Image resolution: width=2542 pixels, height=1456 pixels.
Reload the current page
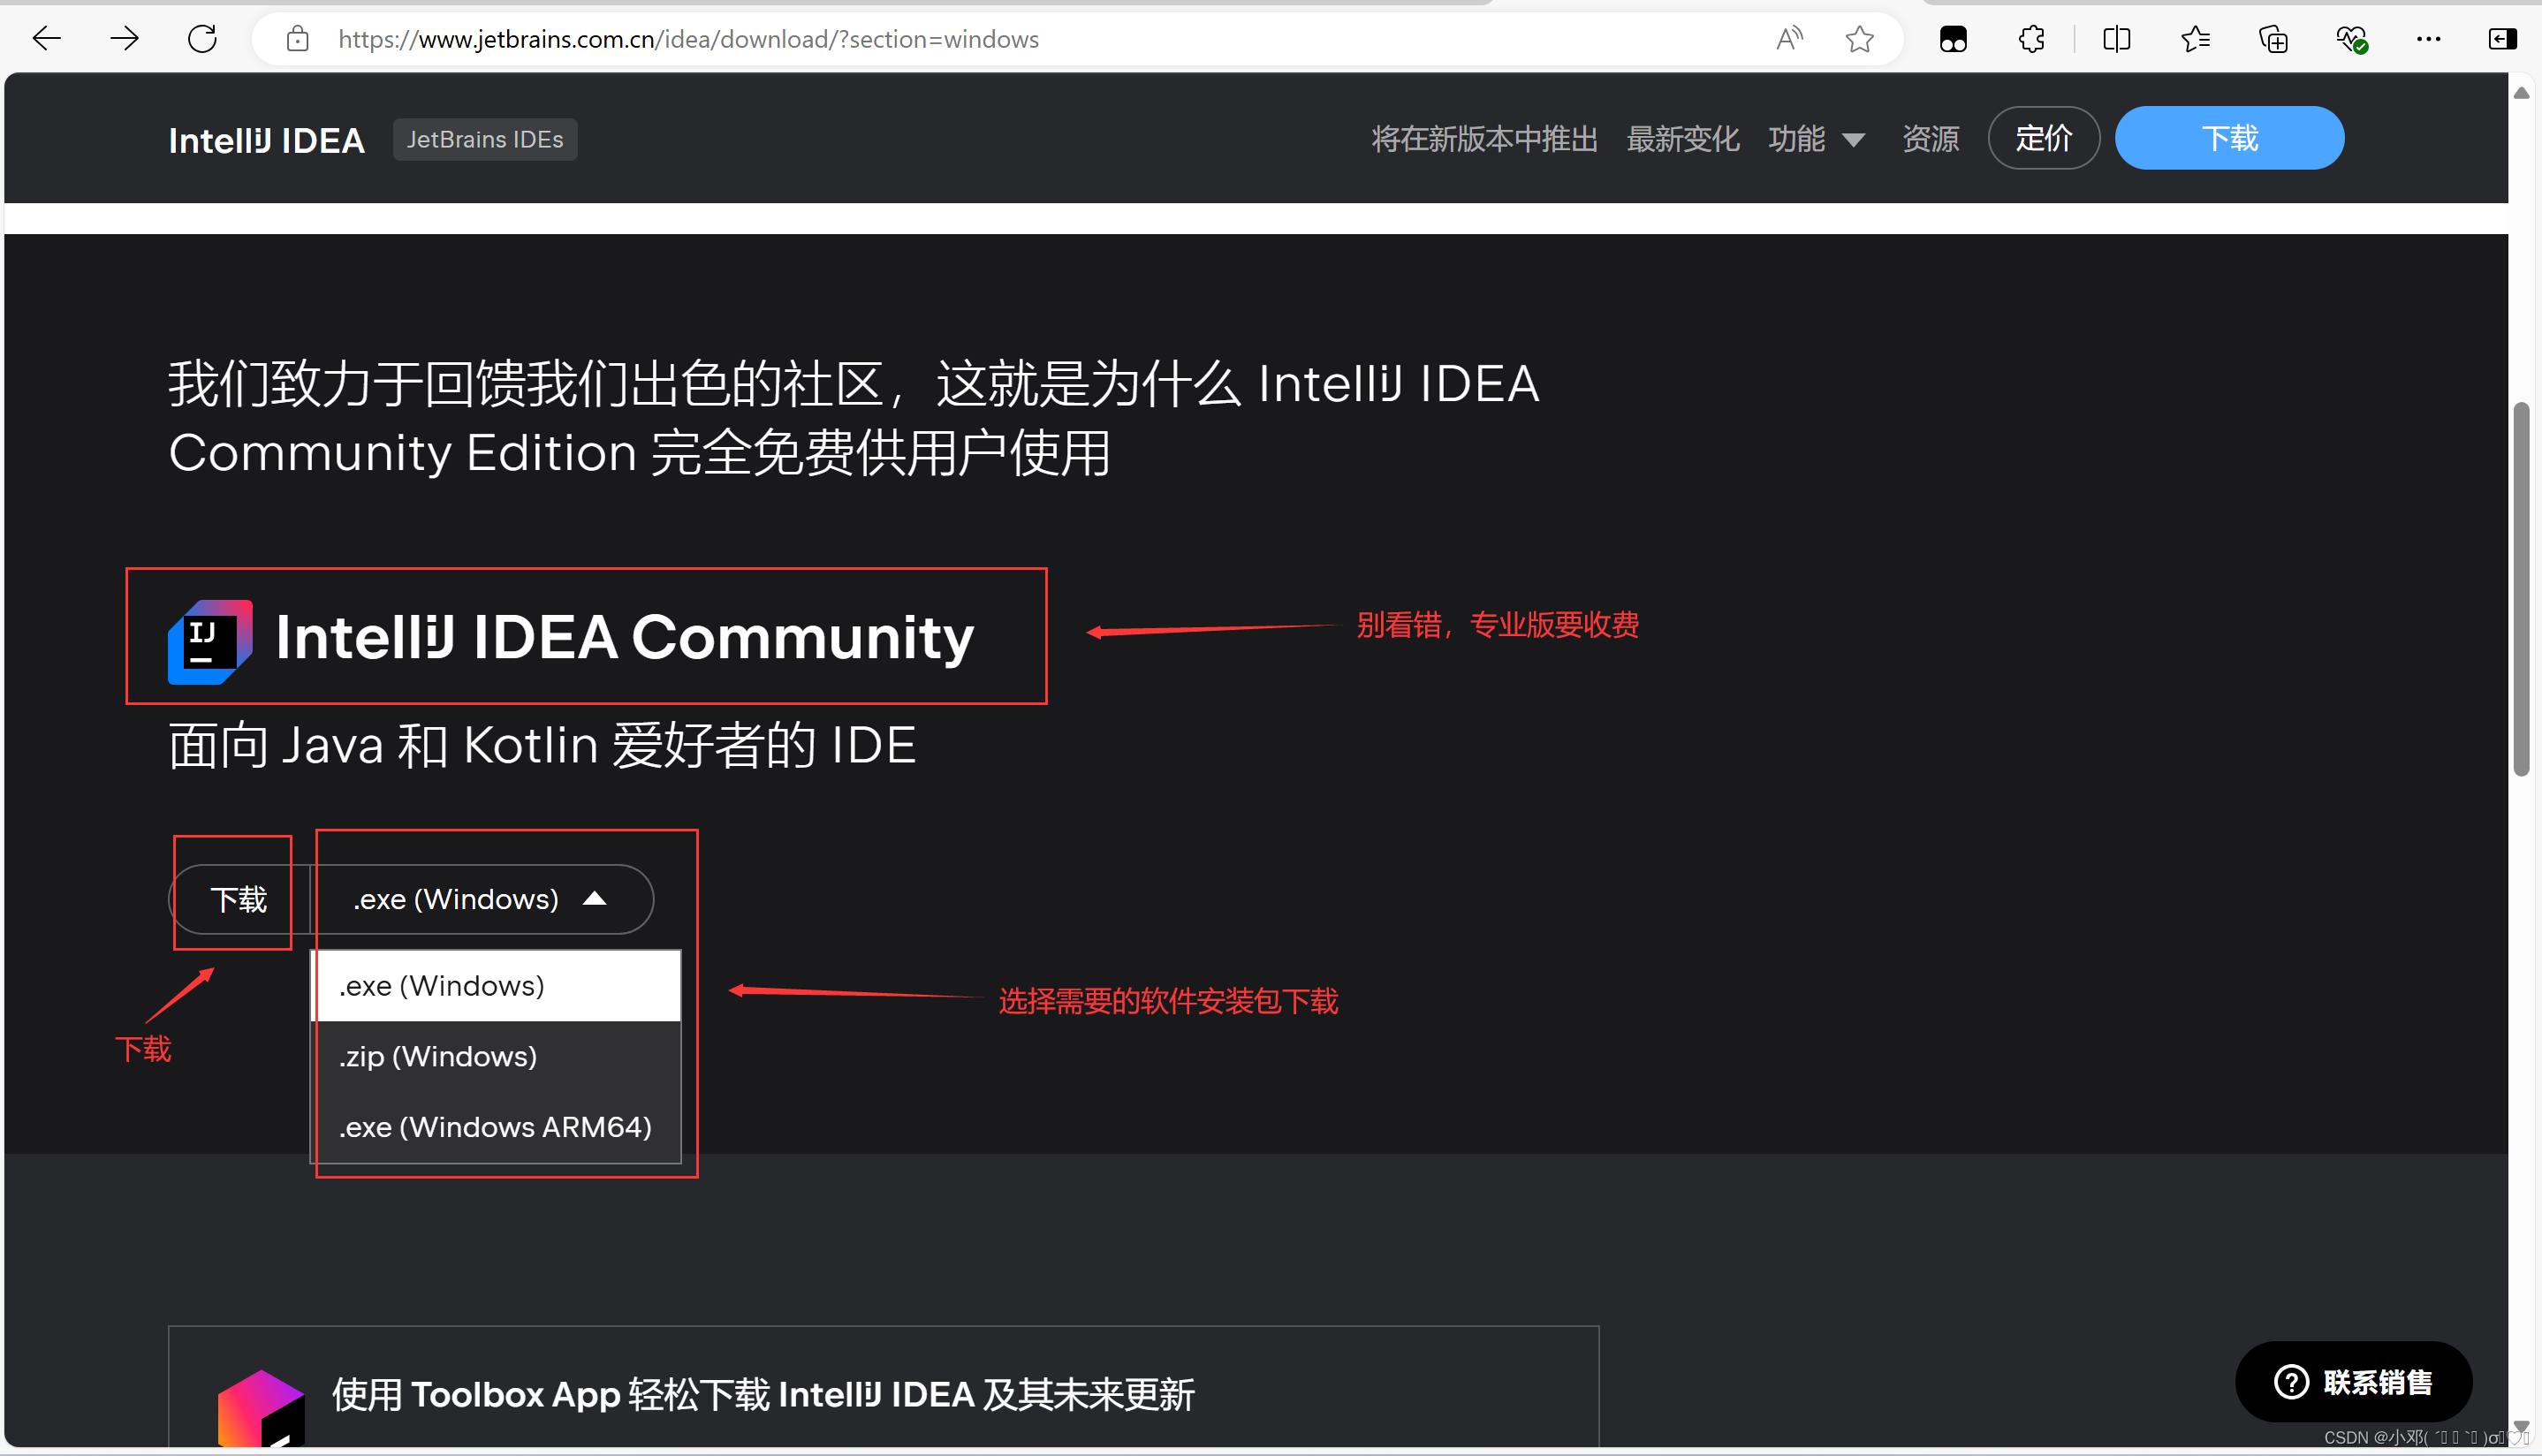click(203, 39)
